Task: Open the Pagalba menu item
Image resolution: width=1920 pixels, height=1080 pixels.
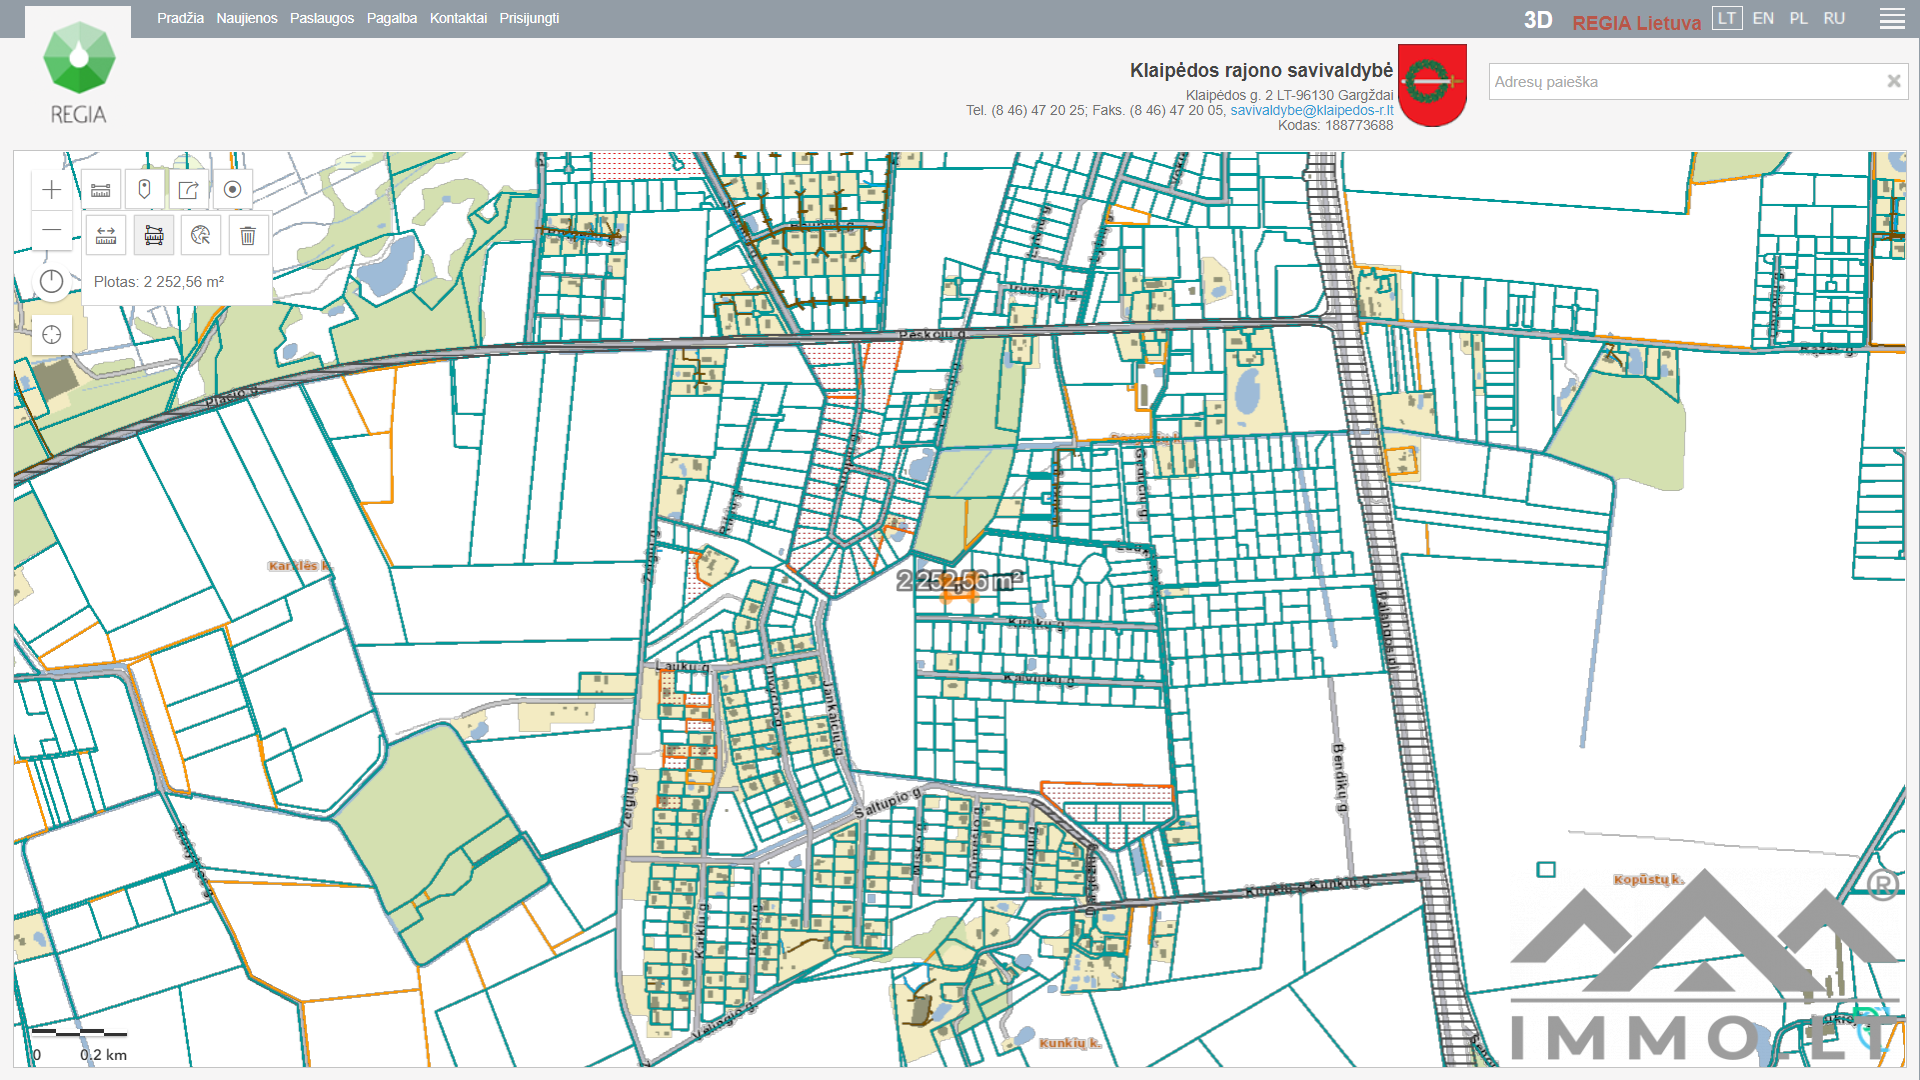Action: click(x=392, y=18)
